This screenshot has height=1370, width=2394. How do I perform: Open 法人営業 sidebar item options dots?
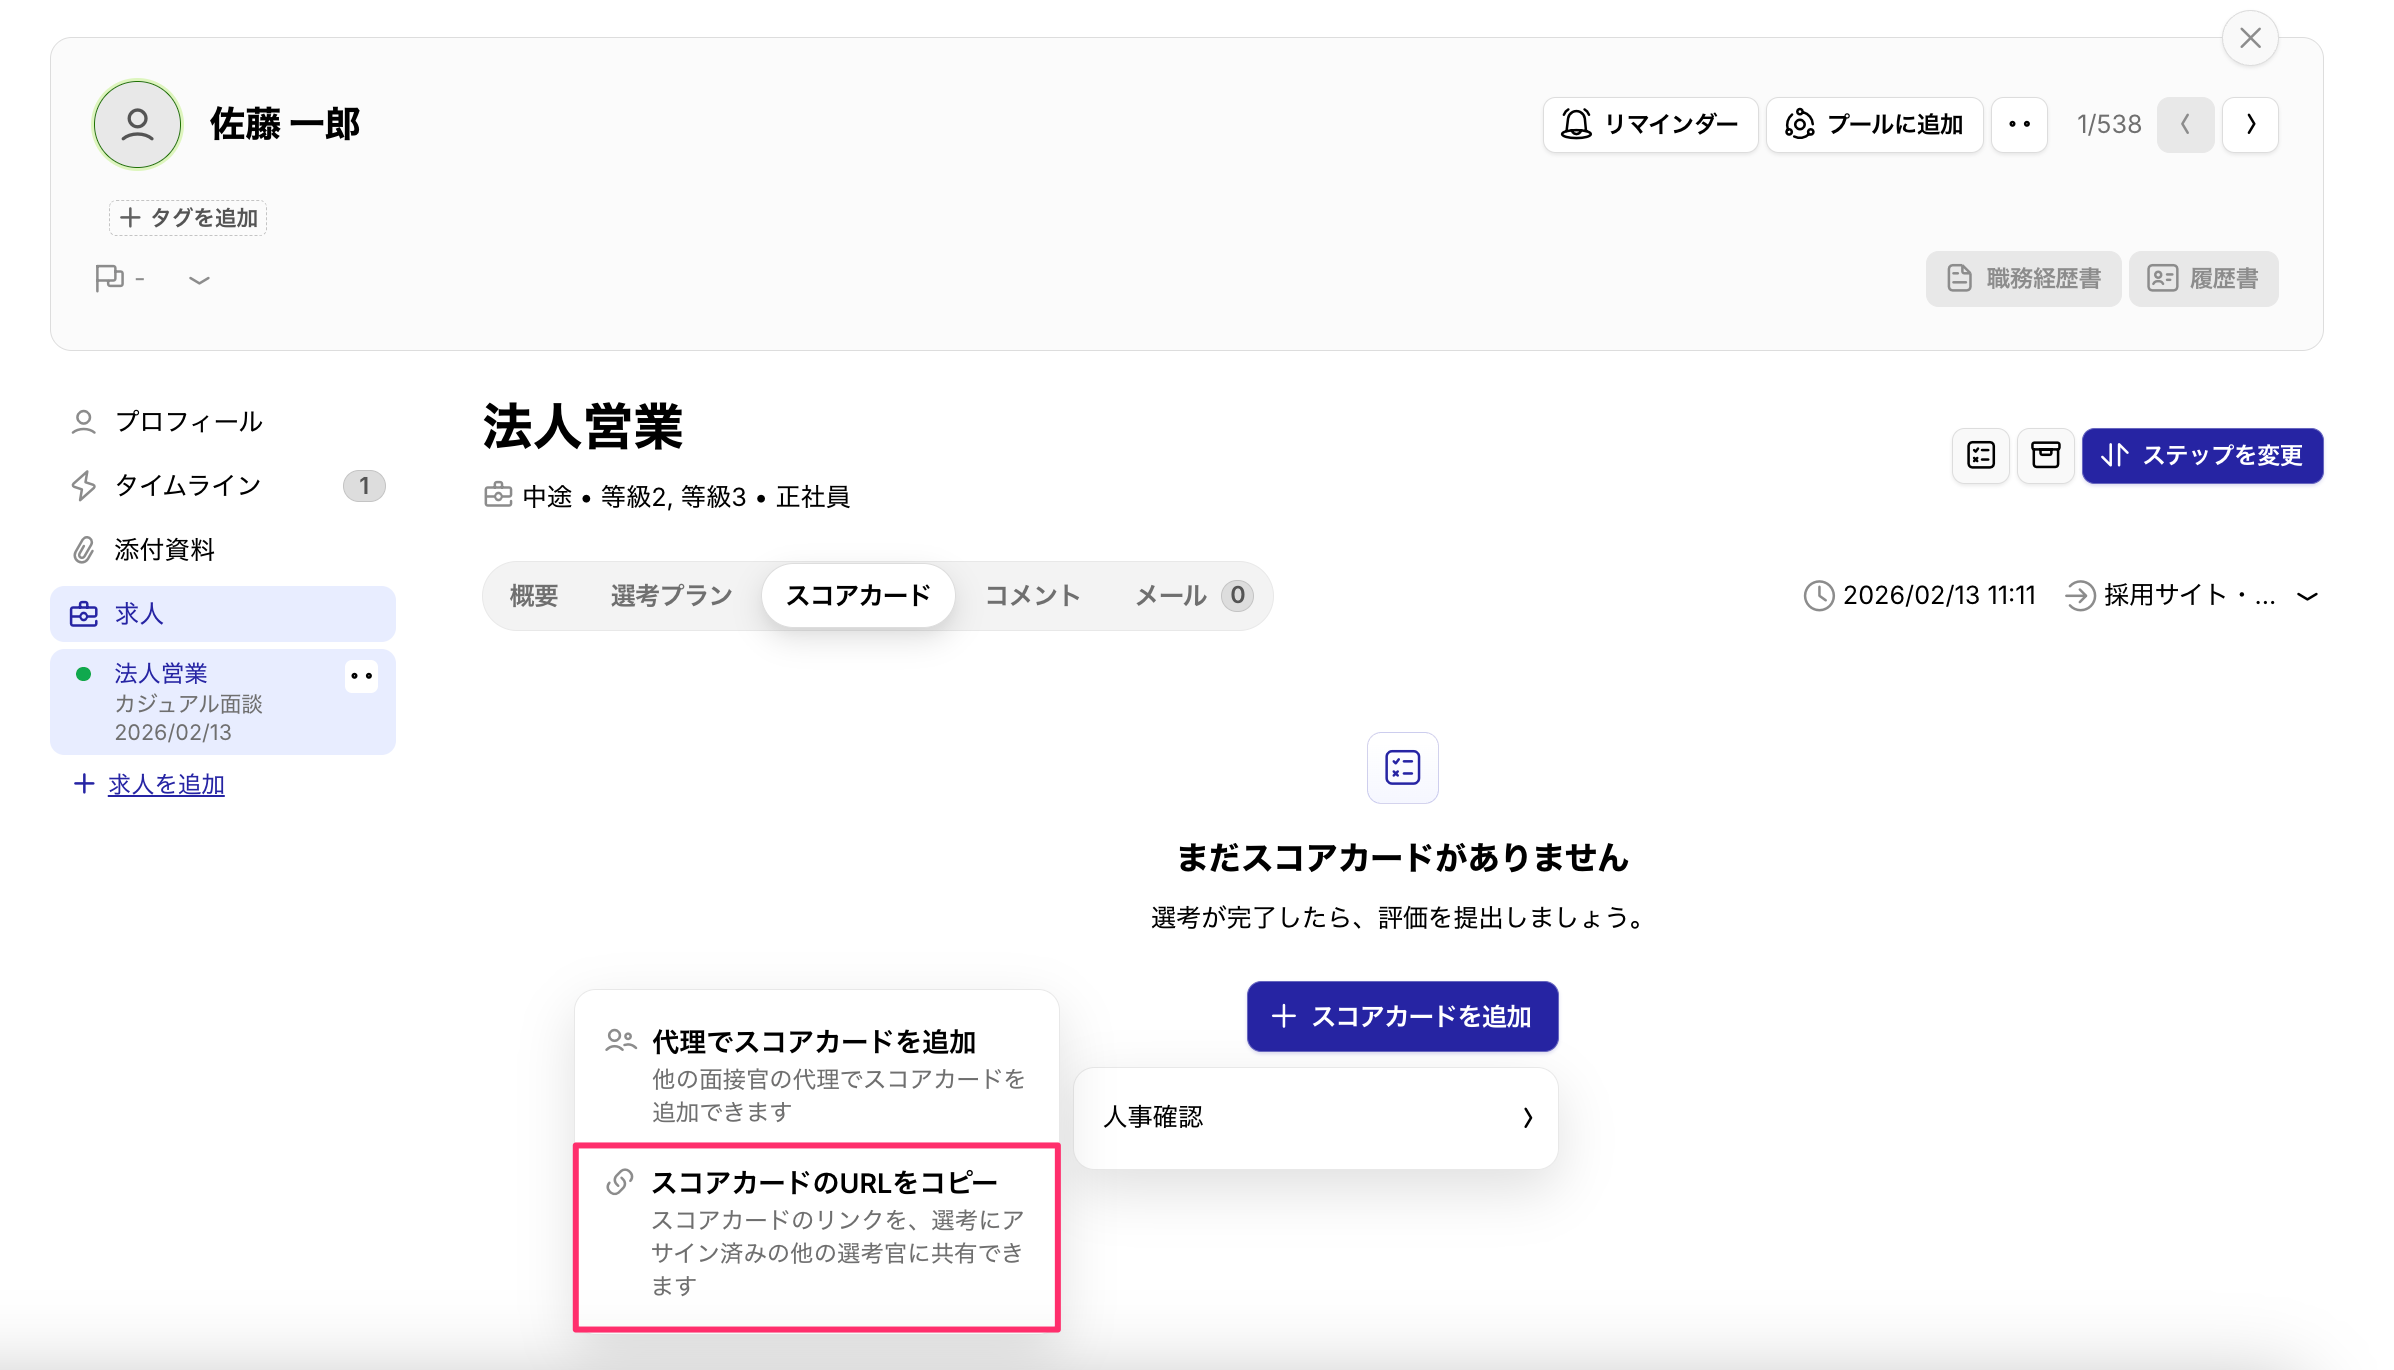[x=361, y=677]
